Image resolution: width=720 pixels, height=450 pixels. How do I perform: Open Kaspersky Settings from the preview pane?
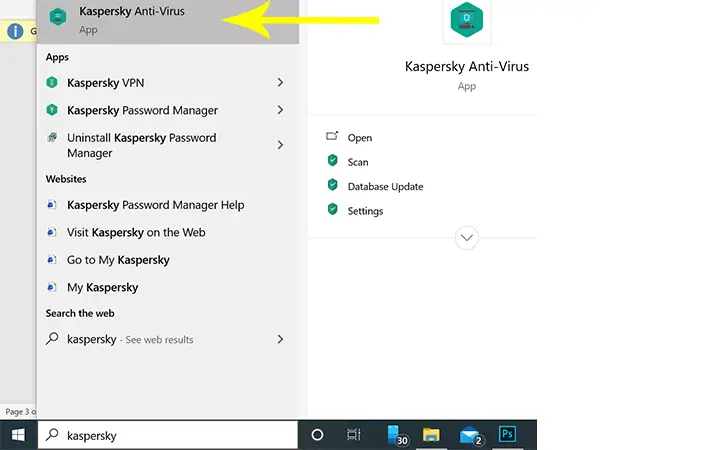pos(365,211)
